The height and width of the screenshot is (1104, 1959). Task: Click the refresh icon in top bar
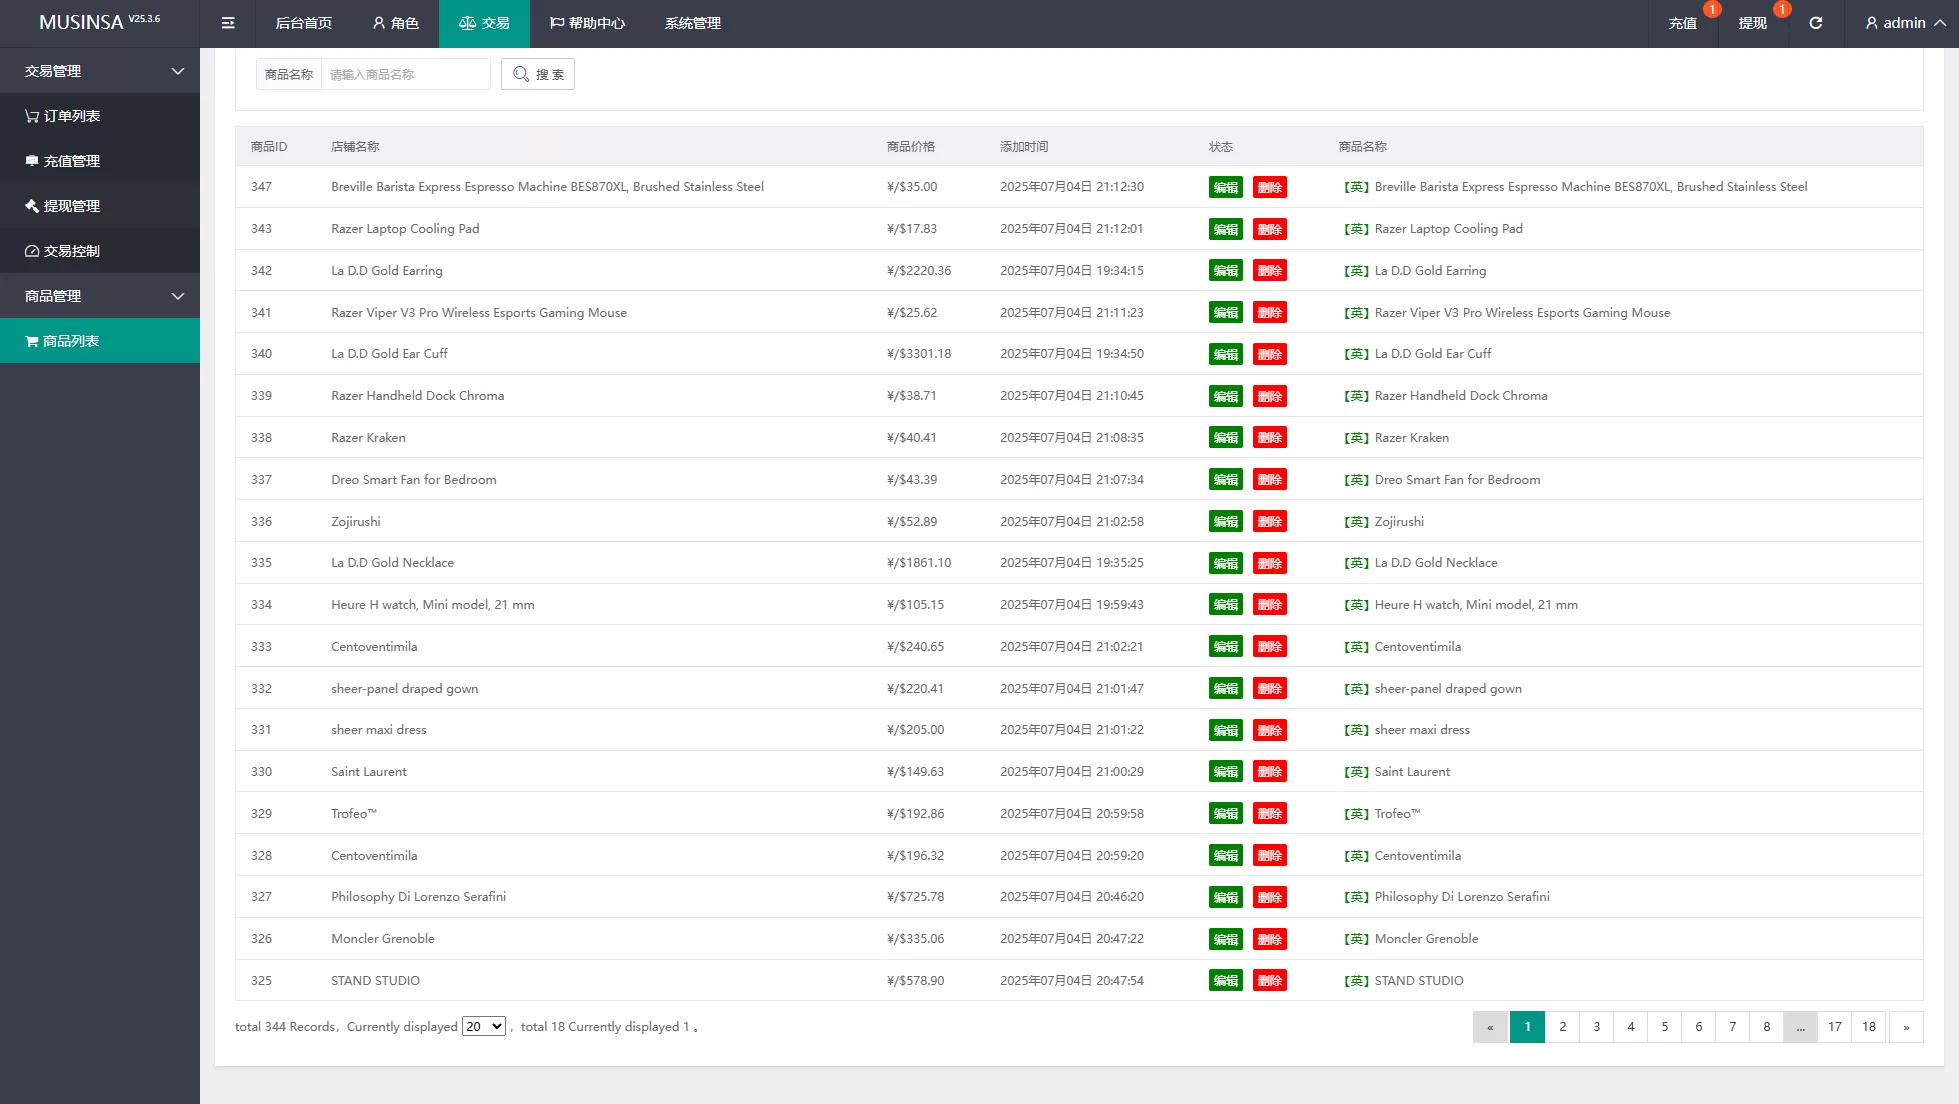[x=1815, y=23]
